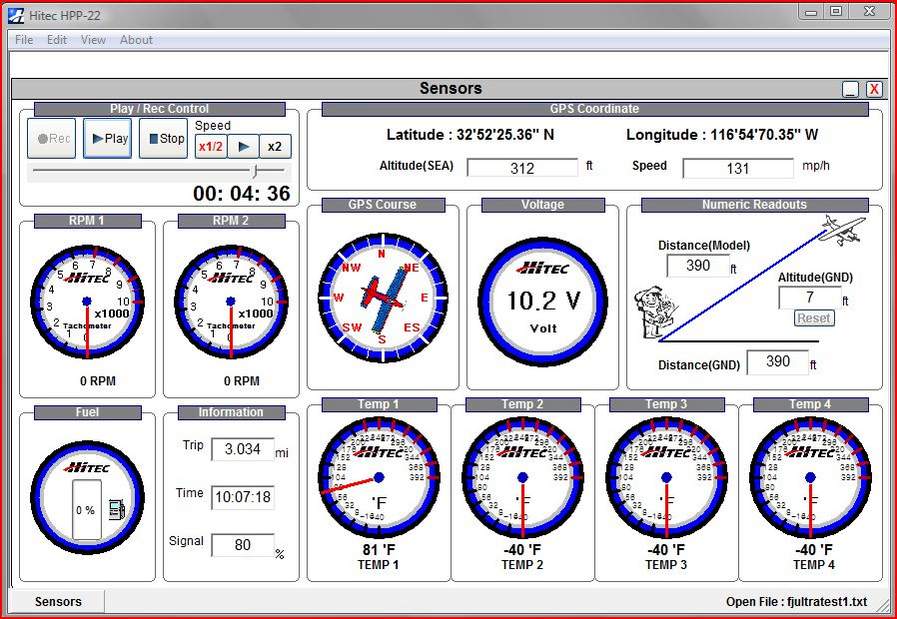This screenshot has height=619, width=897.
Task: Open the File menu
Action: click(24, 39)
